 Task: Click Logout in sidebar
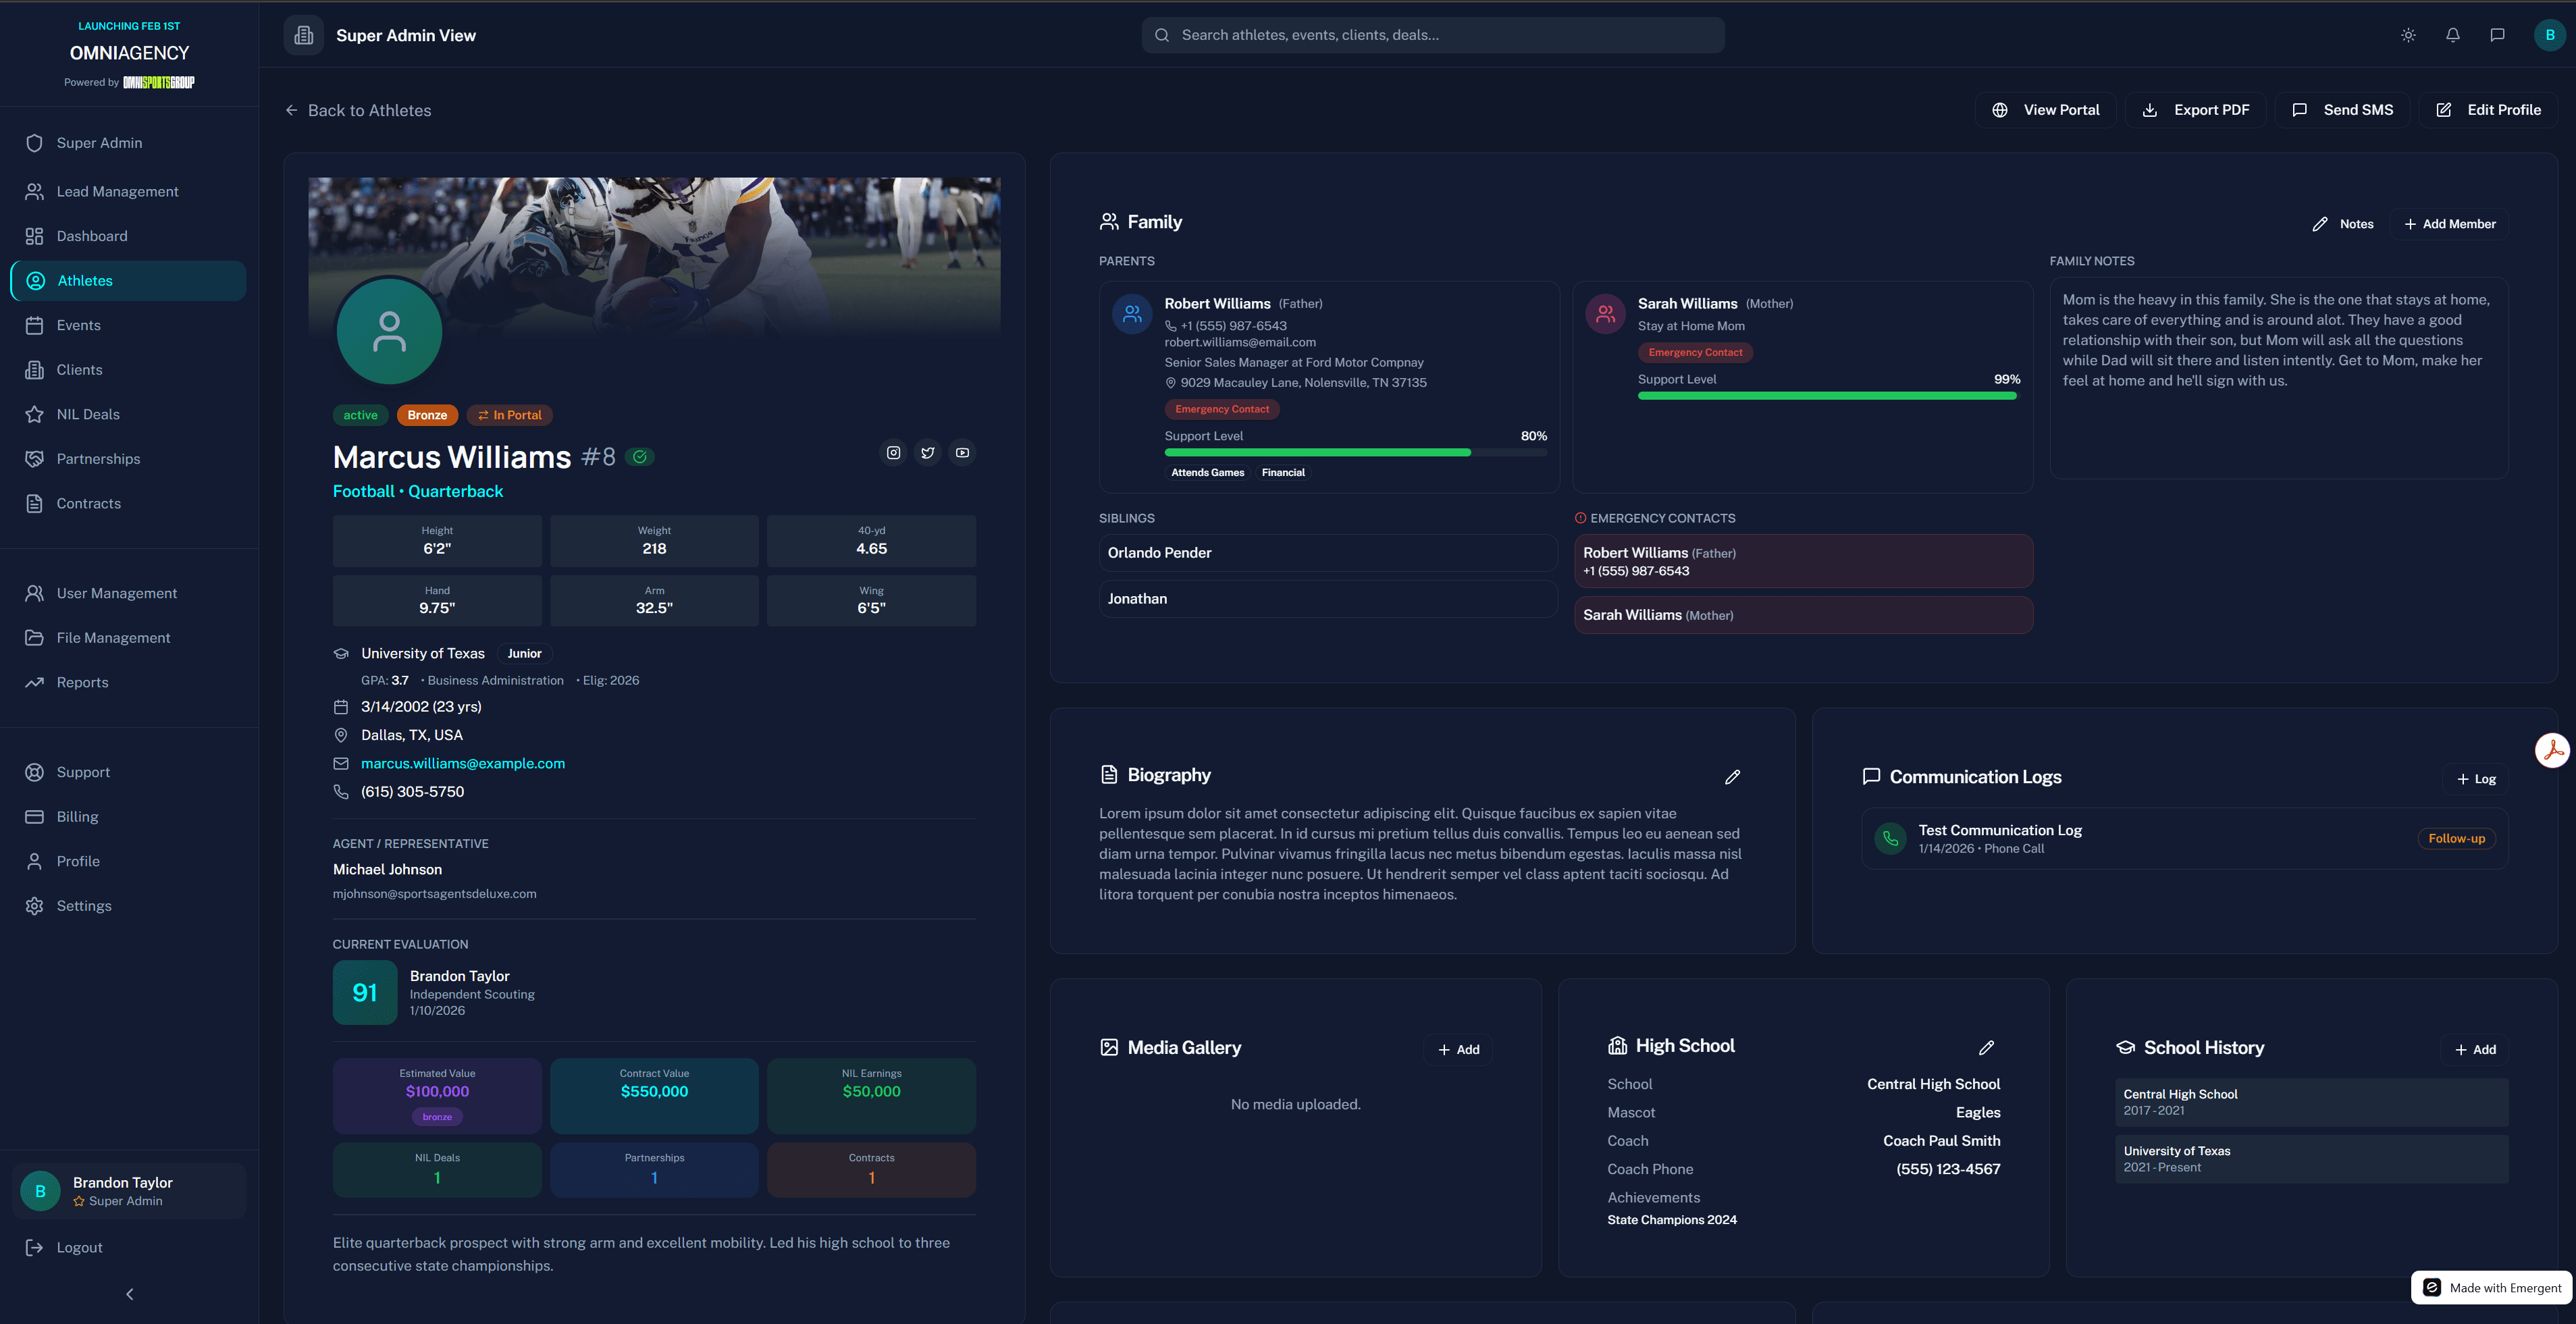pyautogui.click(x=129, y=1247)
